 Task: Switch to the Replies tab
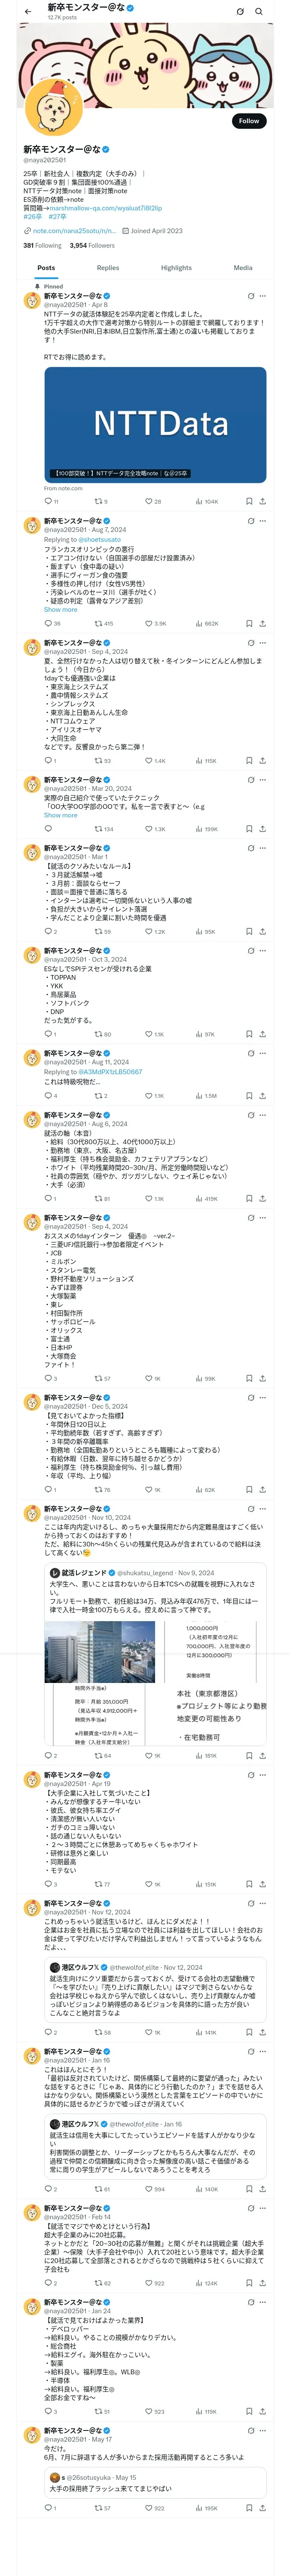coord(108,268)
